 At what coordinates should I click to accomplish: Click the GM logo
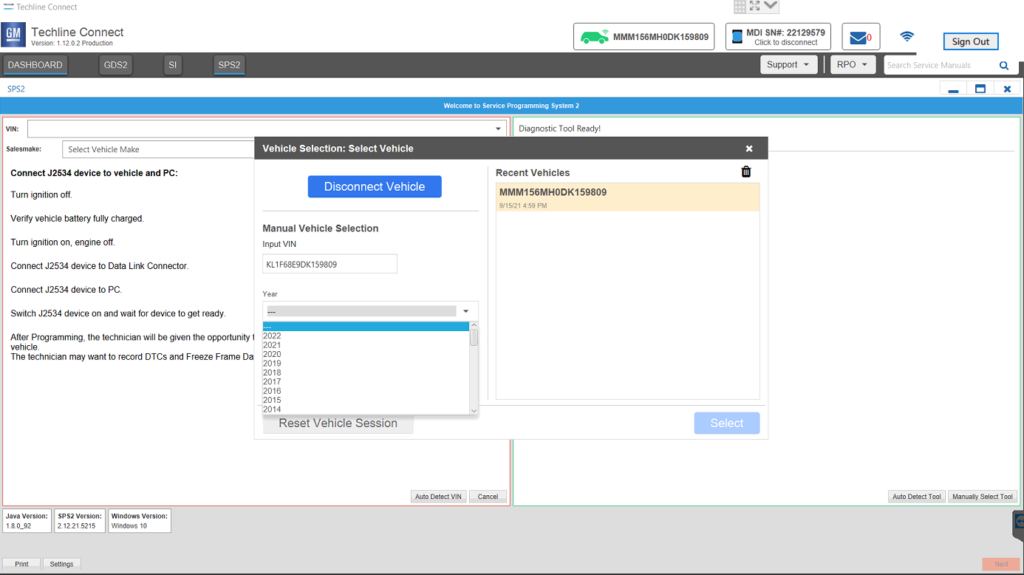(14, 37)
